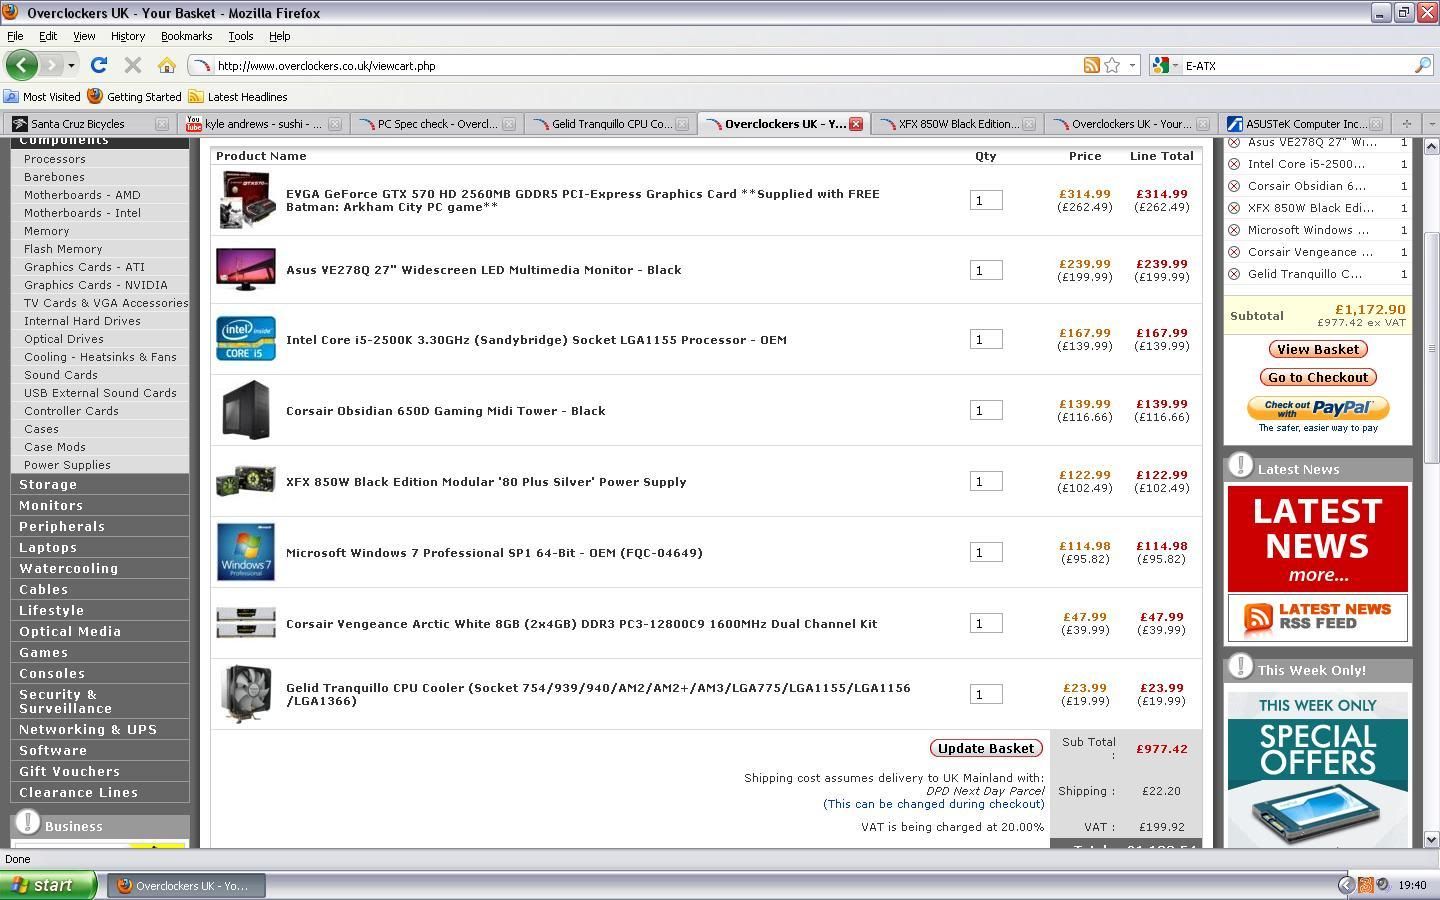Open the View menu
This screenshot has height=900, width=1440.
click(84, 36)
